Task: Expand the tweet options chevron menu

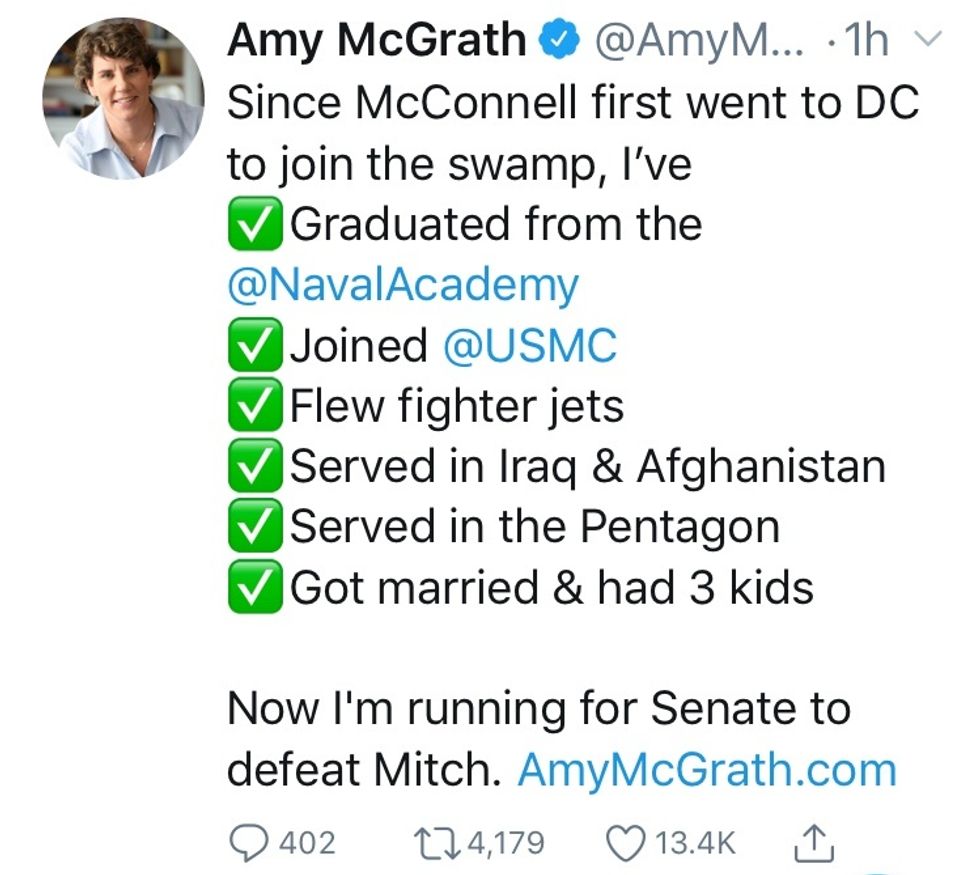Action: tap(929, 42)
